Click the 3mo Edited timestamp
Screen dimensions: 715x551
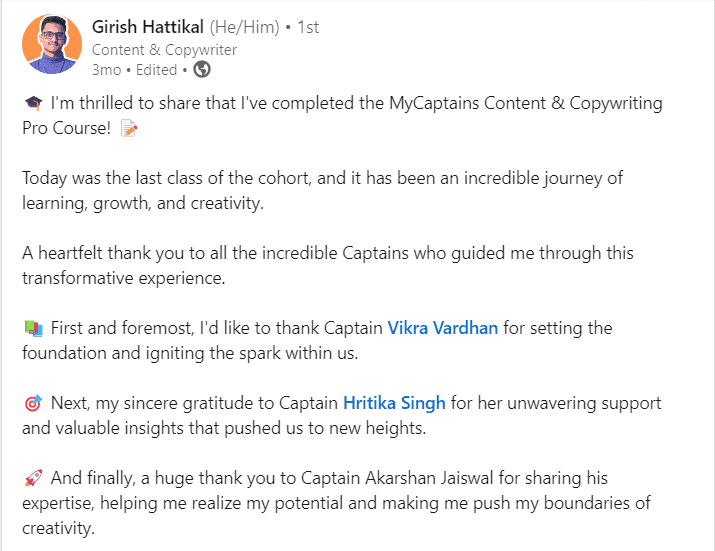pyautogui.click(x=135, y=70)
